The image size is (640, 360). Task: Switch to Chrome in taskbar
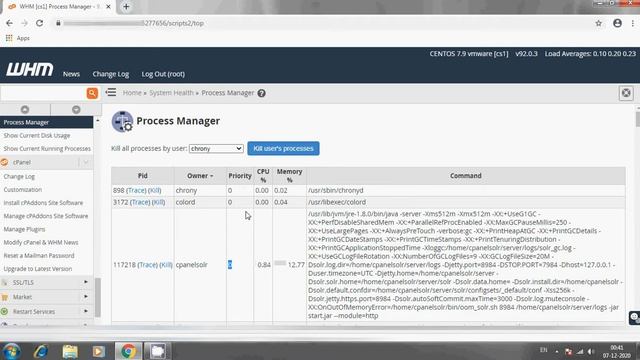pyautogui.click(x=128, y=351)
